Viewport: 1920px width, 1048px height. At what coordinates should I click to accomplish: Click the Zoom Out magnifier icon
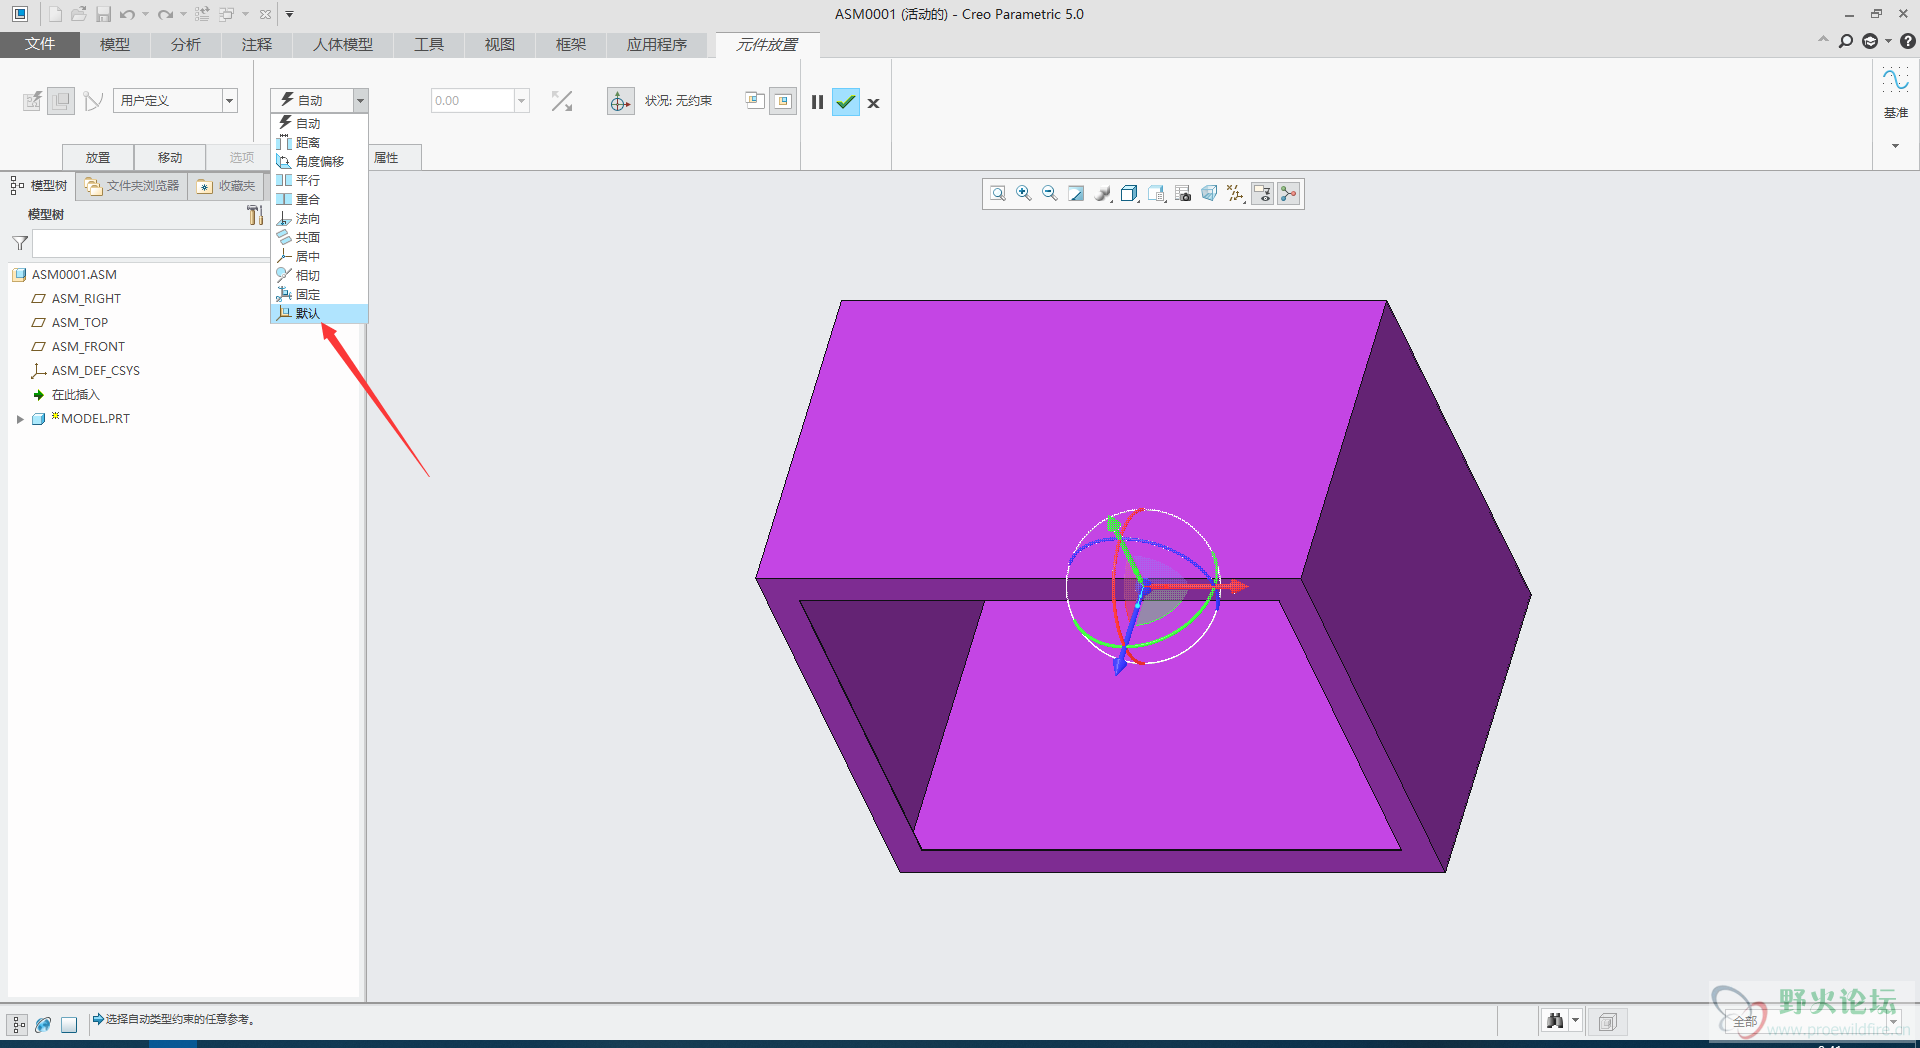tap(1049, 194)
